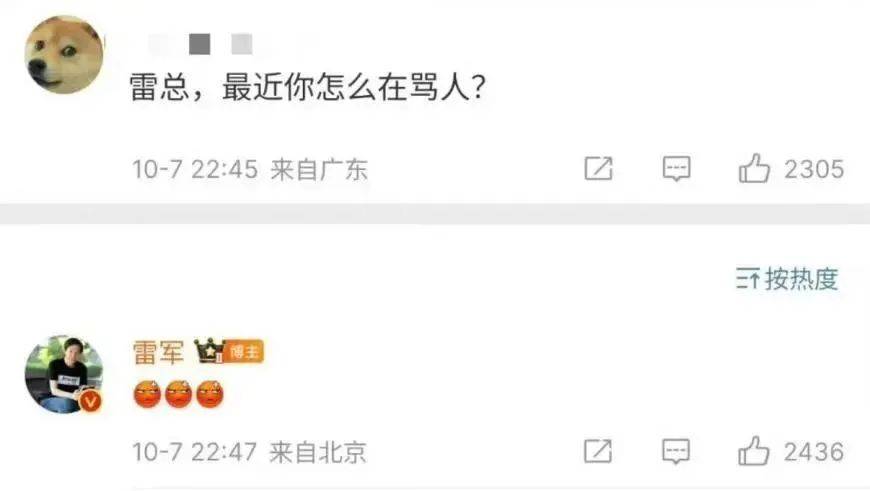Tap the orange V verified badge
Screen dimensions: 870x491
pos(91,401)
